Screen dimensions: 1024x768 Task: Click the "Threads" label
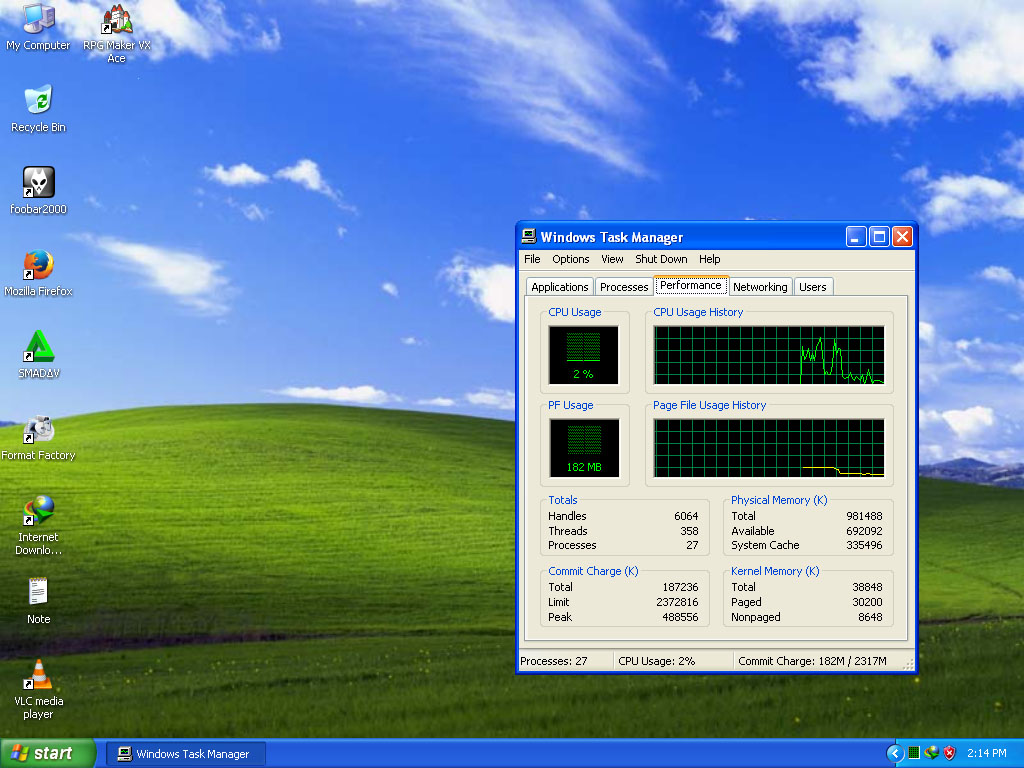[x=568, y=531]
